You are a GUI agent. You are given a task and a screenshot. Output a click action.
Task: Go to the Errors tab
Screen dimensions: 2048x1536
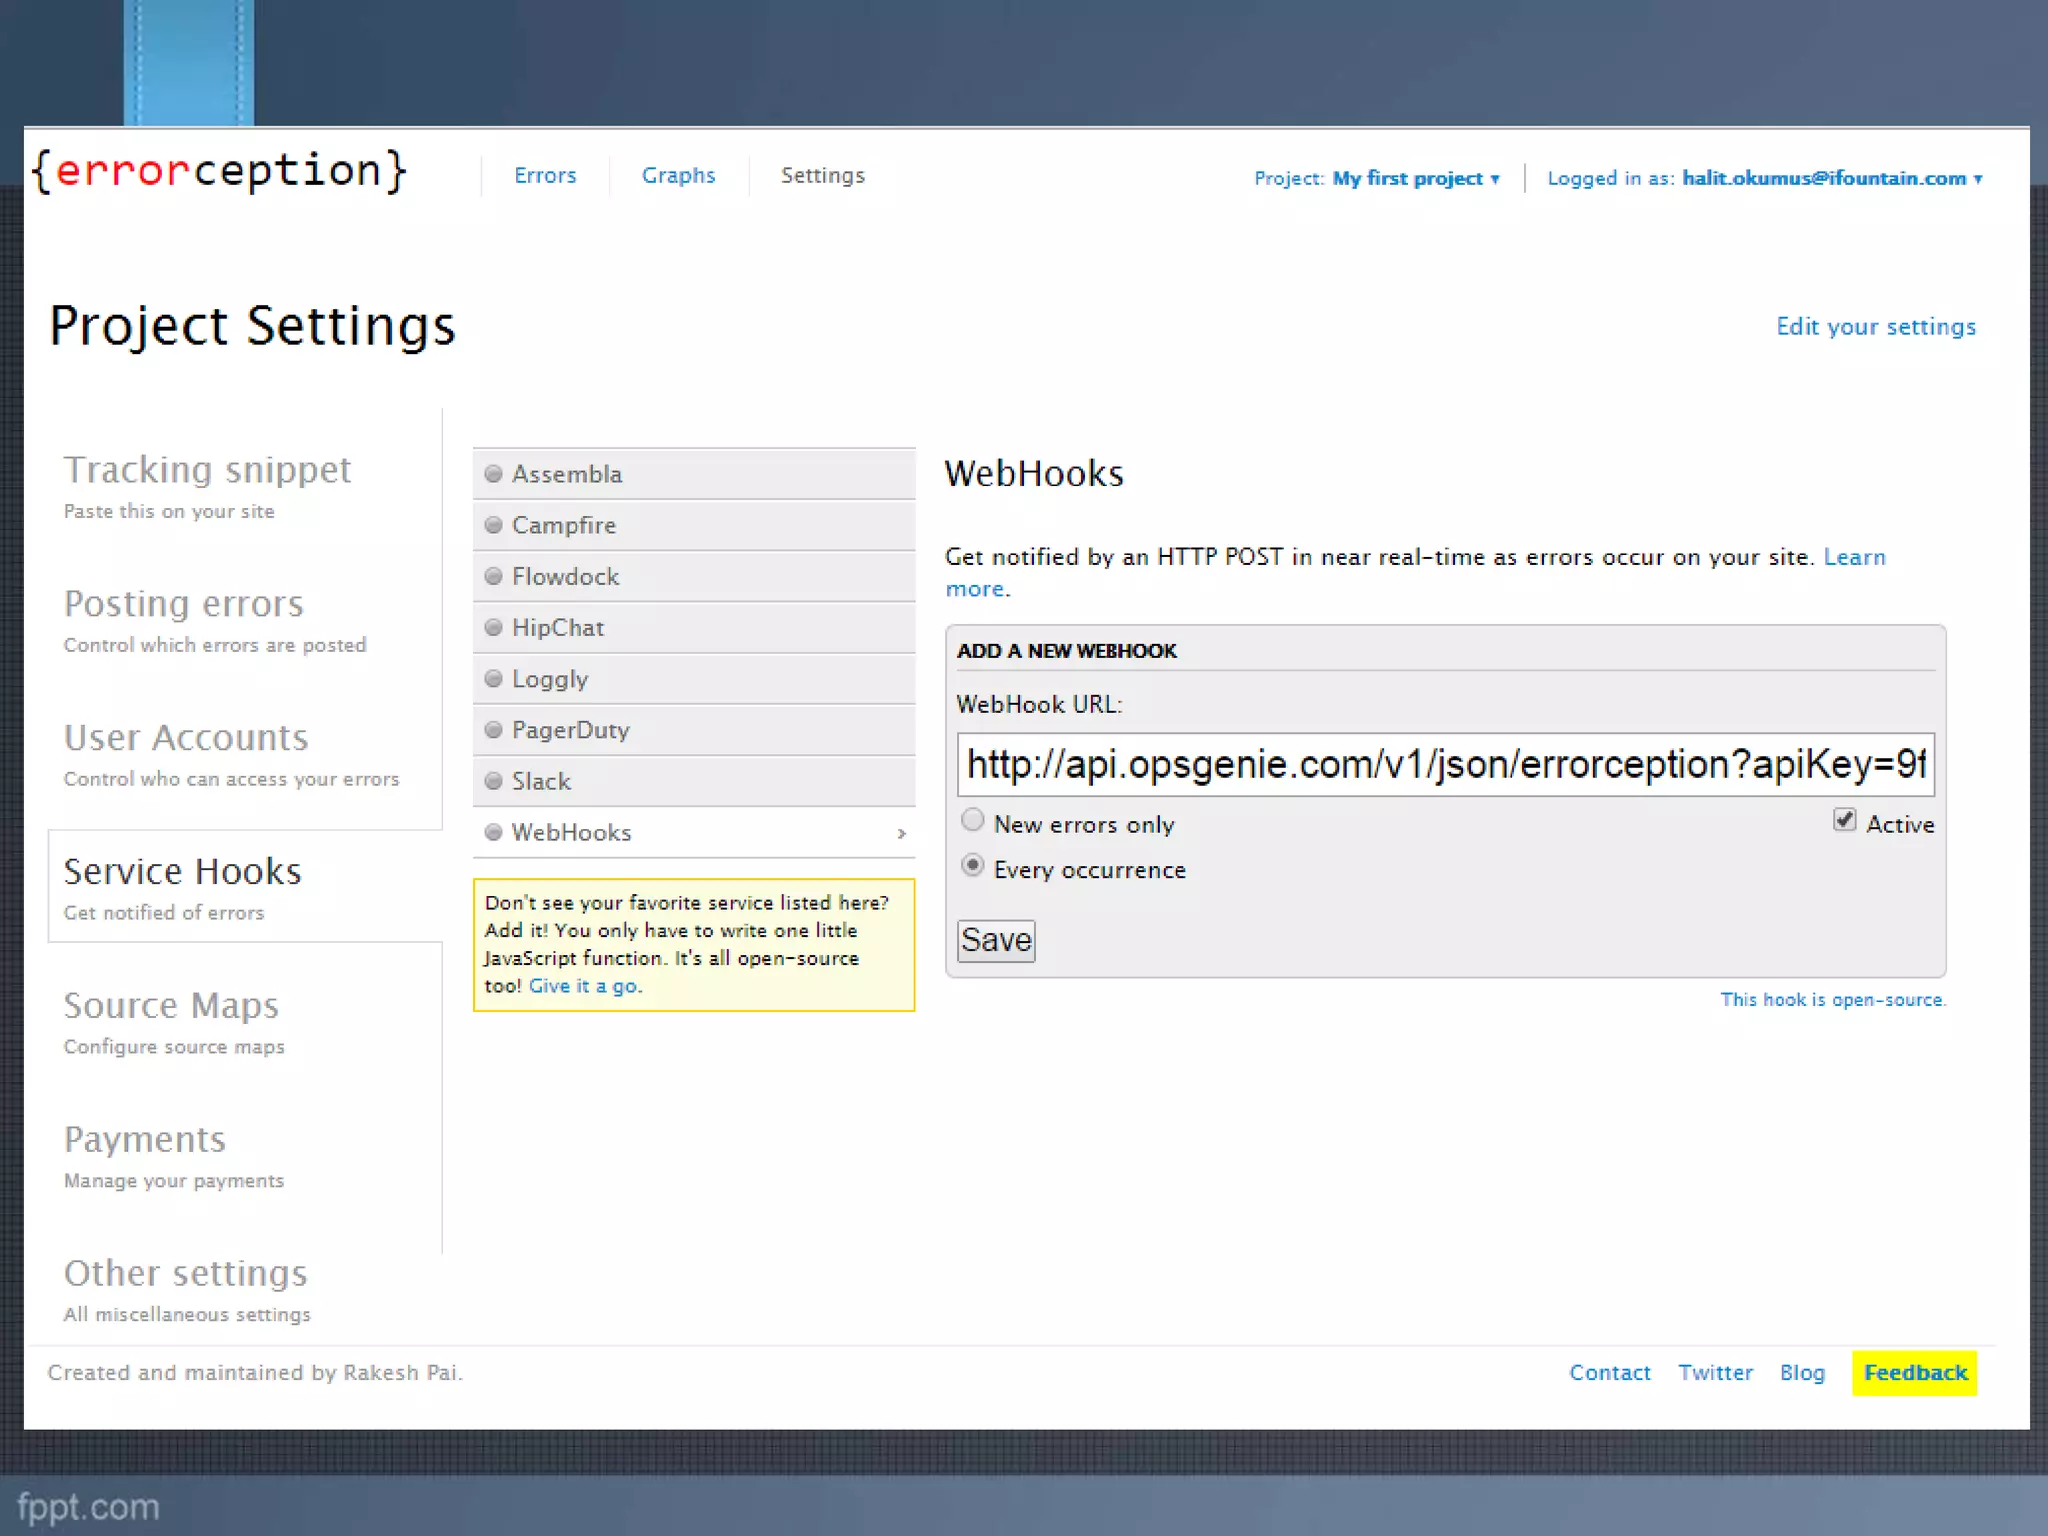(545, 176)
